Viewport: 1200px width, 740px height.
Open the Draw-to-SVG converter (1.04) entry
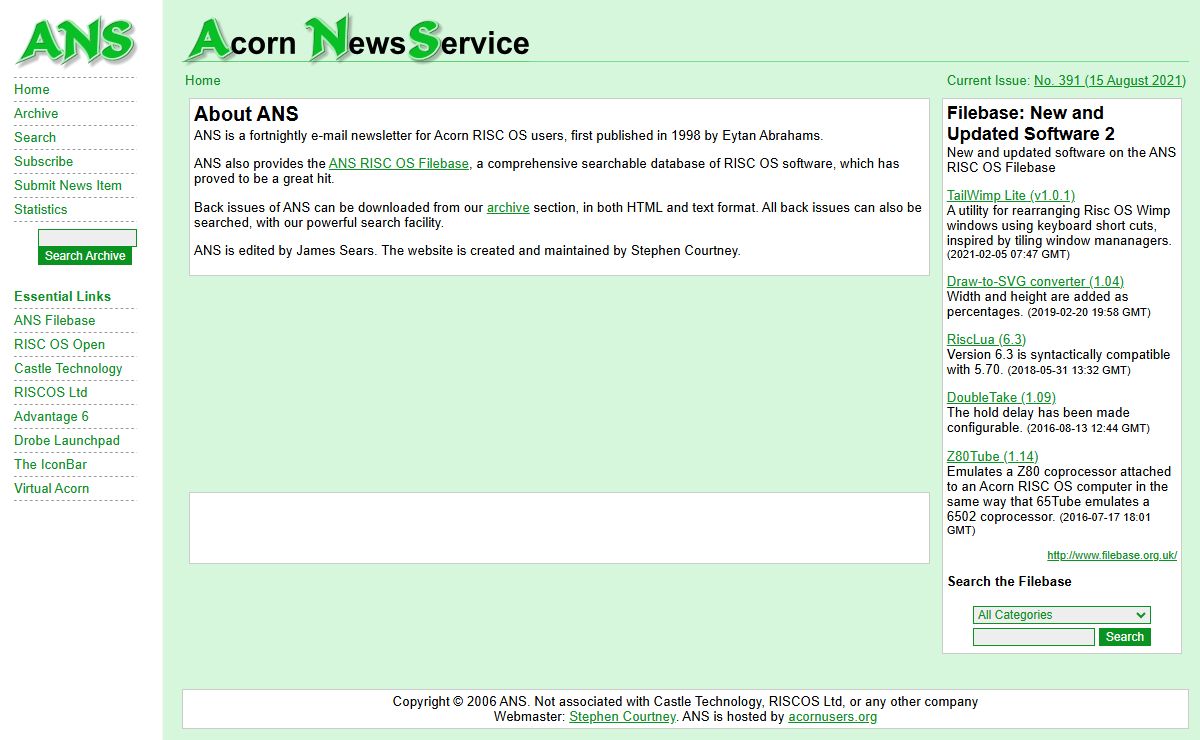[x=1035, y=281]
